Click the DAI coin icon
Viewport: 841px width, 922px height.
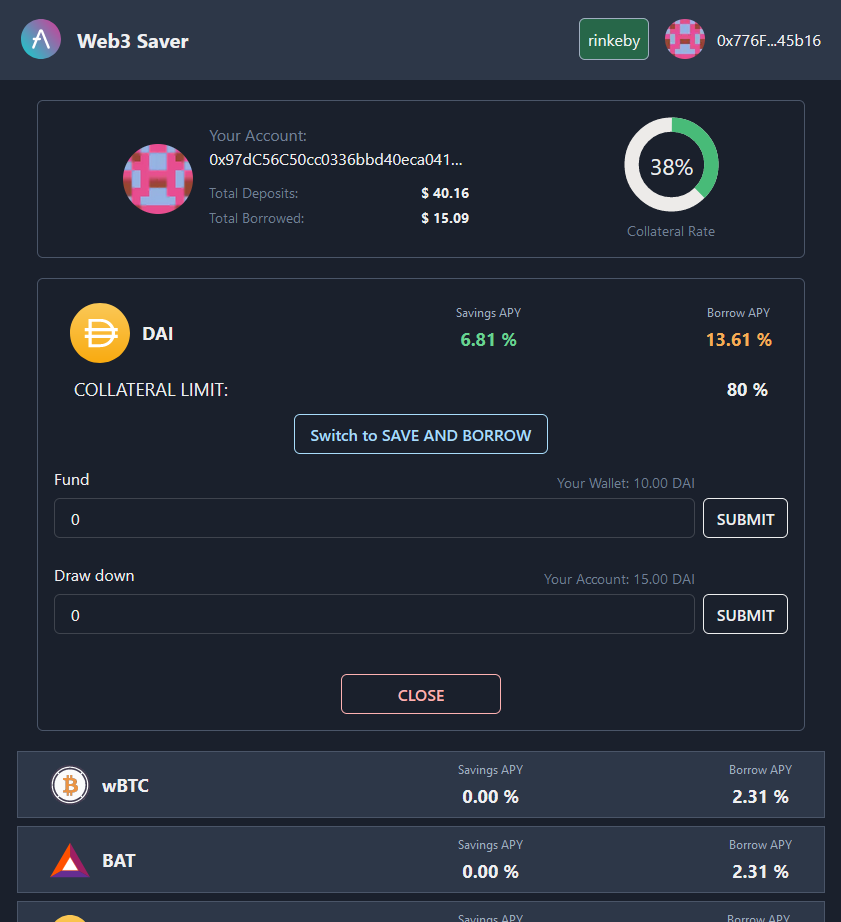(100, 333)
